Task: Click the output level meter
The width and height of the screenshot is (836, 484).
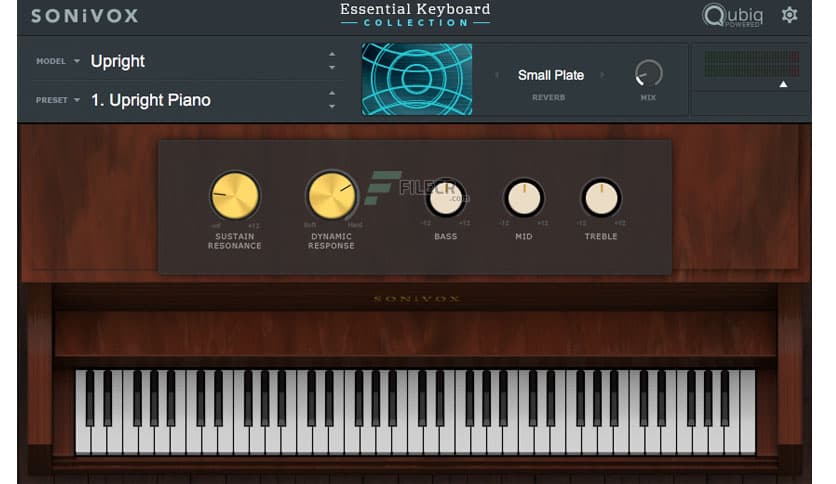Action: 751,64
